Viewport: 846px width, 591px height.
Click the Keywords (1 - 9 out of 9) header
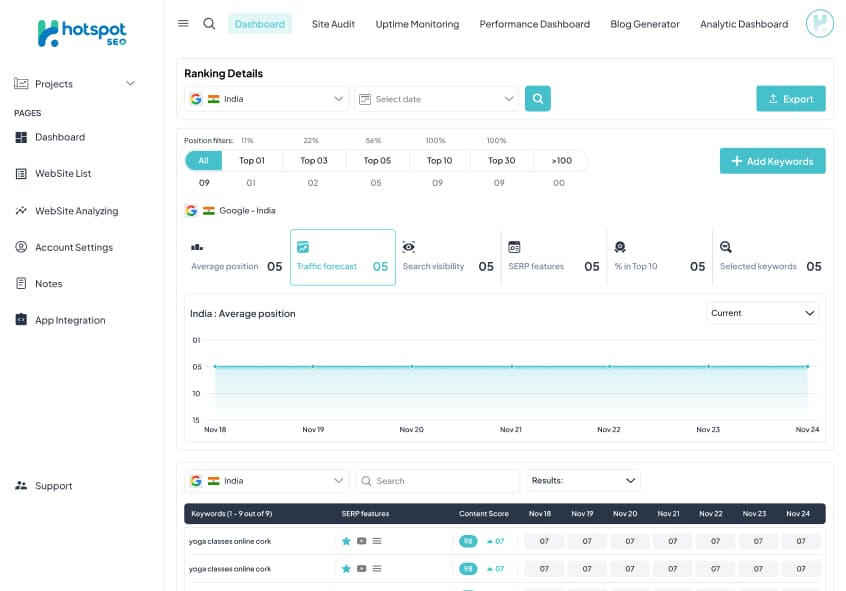[x=231, y=514]
